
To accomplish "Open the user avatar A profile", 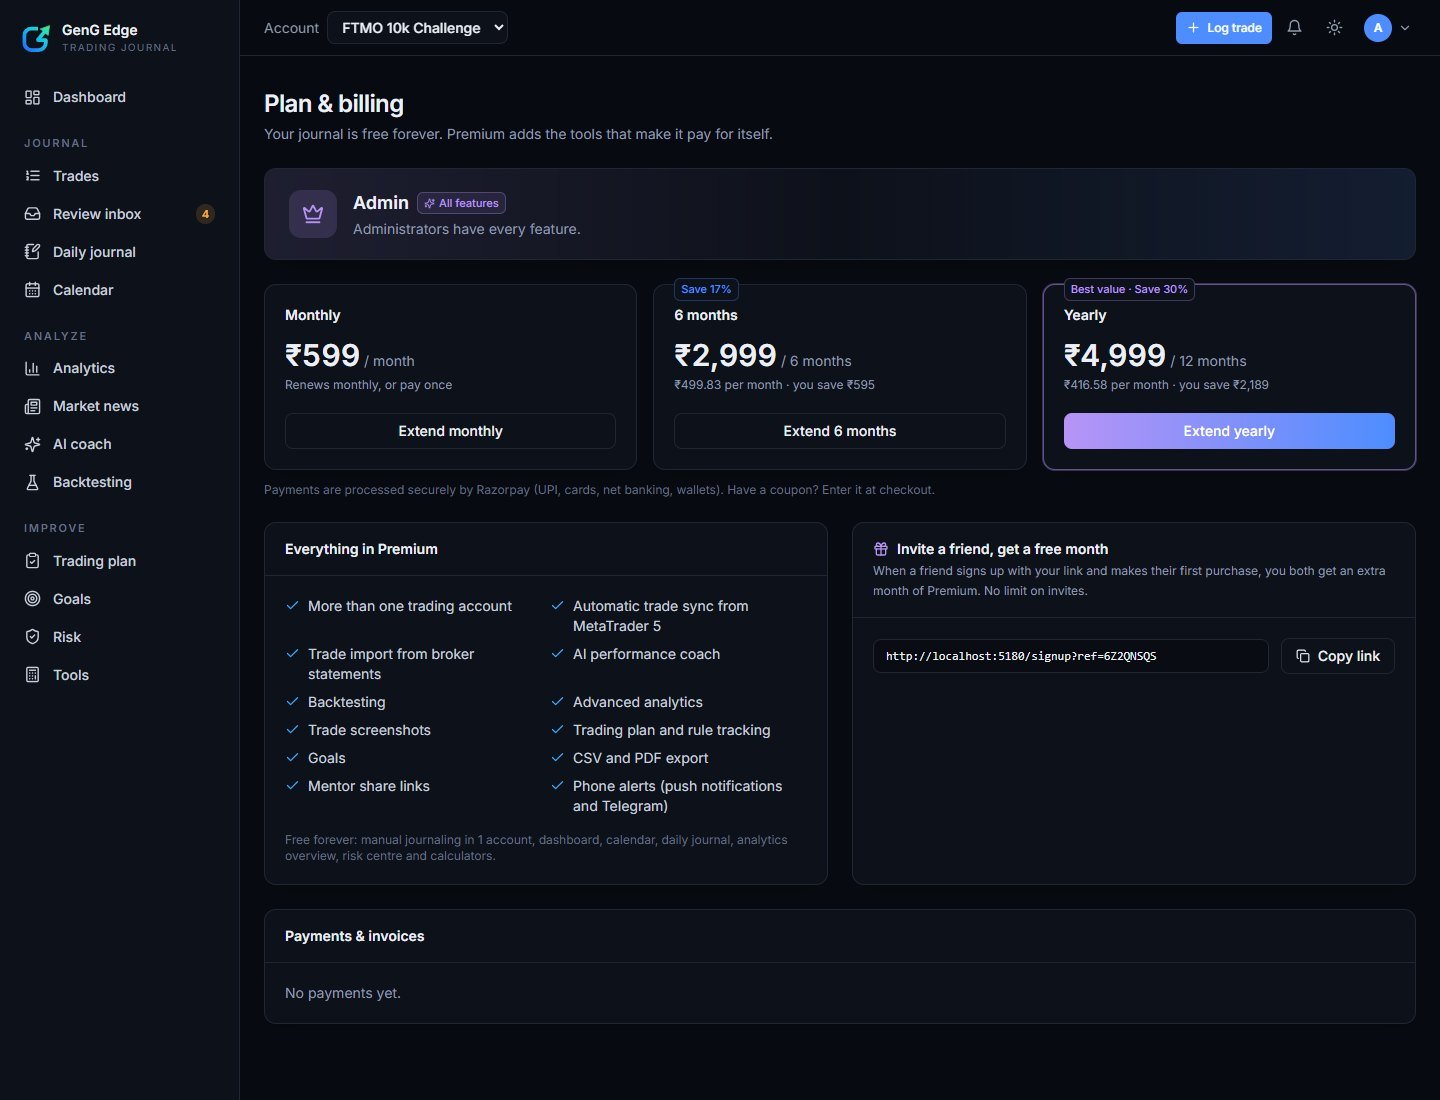I will coord(1378,28).
